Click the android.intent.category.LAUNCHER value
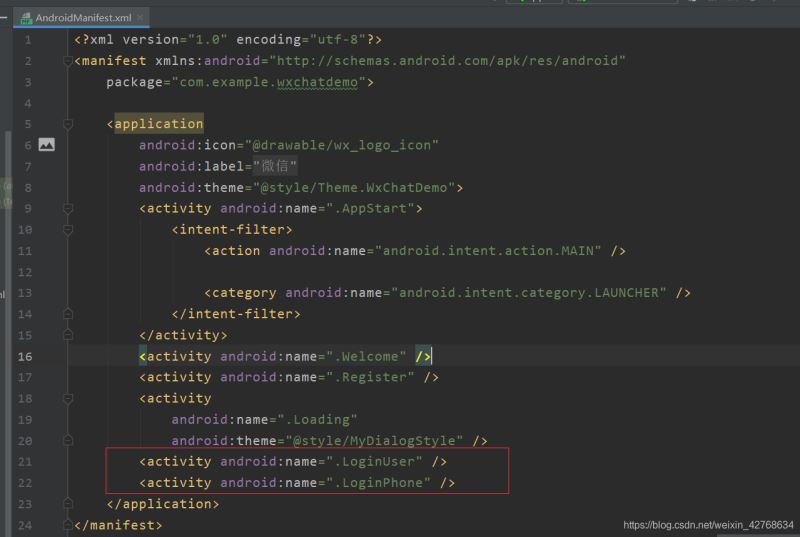 click(529, 293)
